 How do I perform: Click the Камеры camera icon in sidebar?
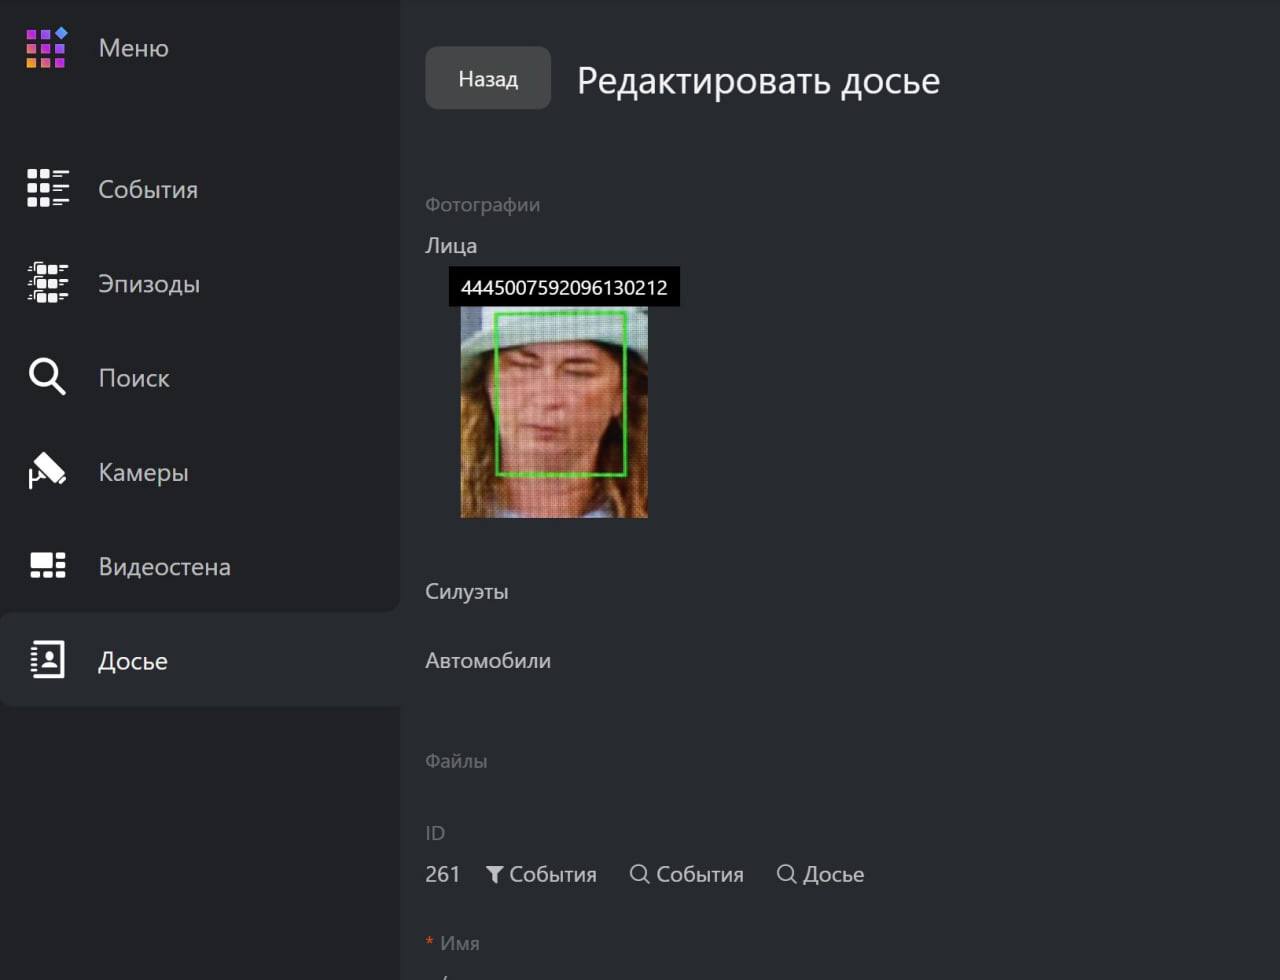pos(47,472)
